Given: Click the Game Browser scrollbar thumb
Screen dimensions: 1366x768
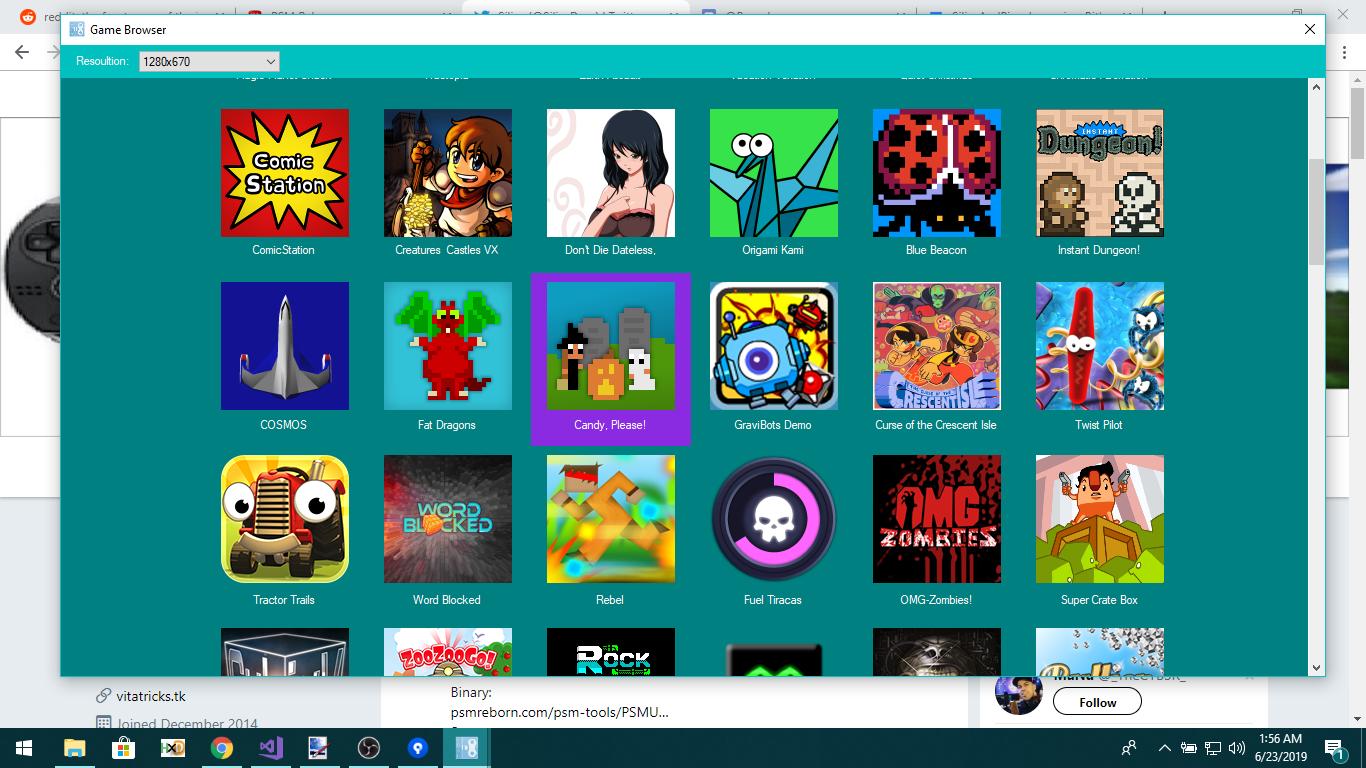Looking at the screenshot, I should [1316, 212].
